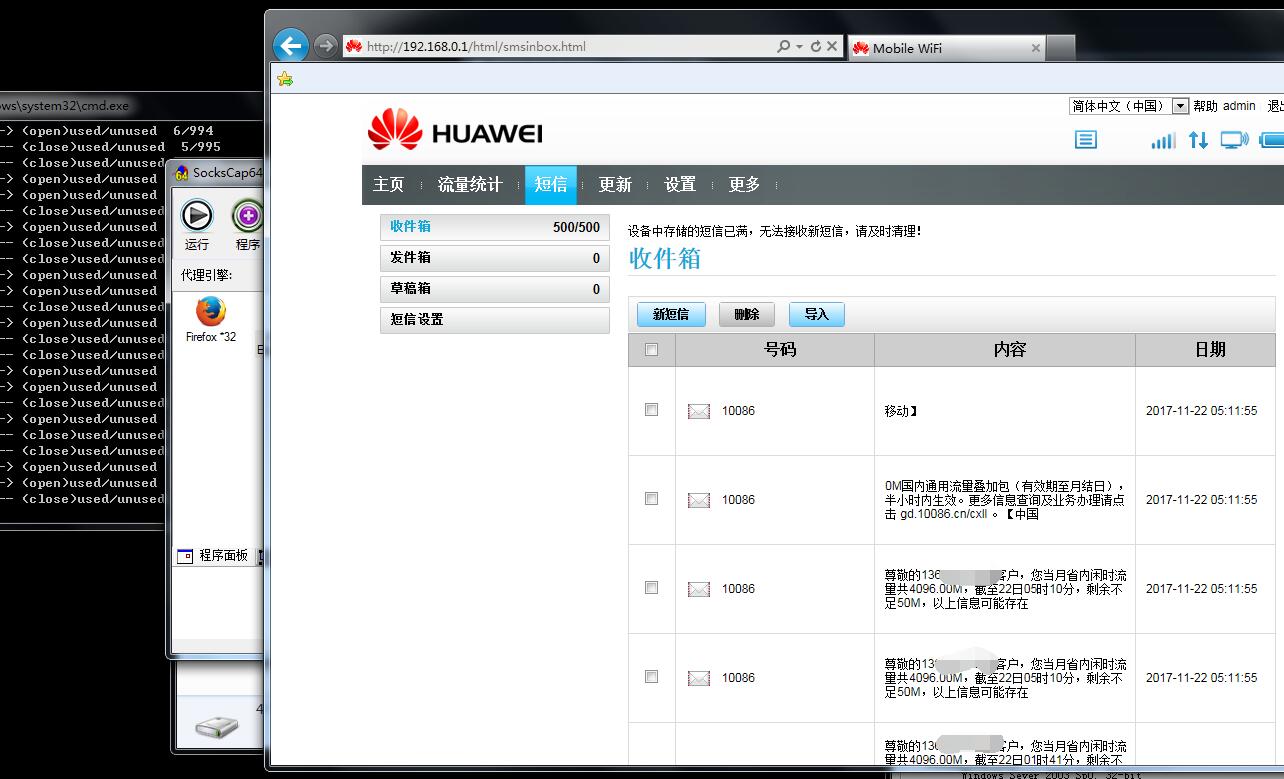Screen dimensions: 1284x779
Task: Click the 删除 button
Action: coord(747,314)
